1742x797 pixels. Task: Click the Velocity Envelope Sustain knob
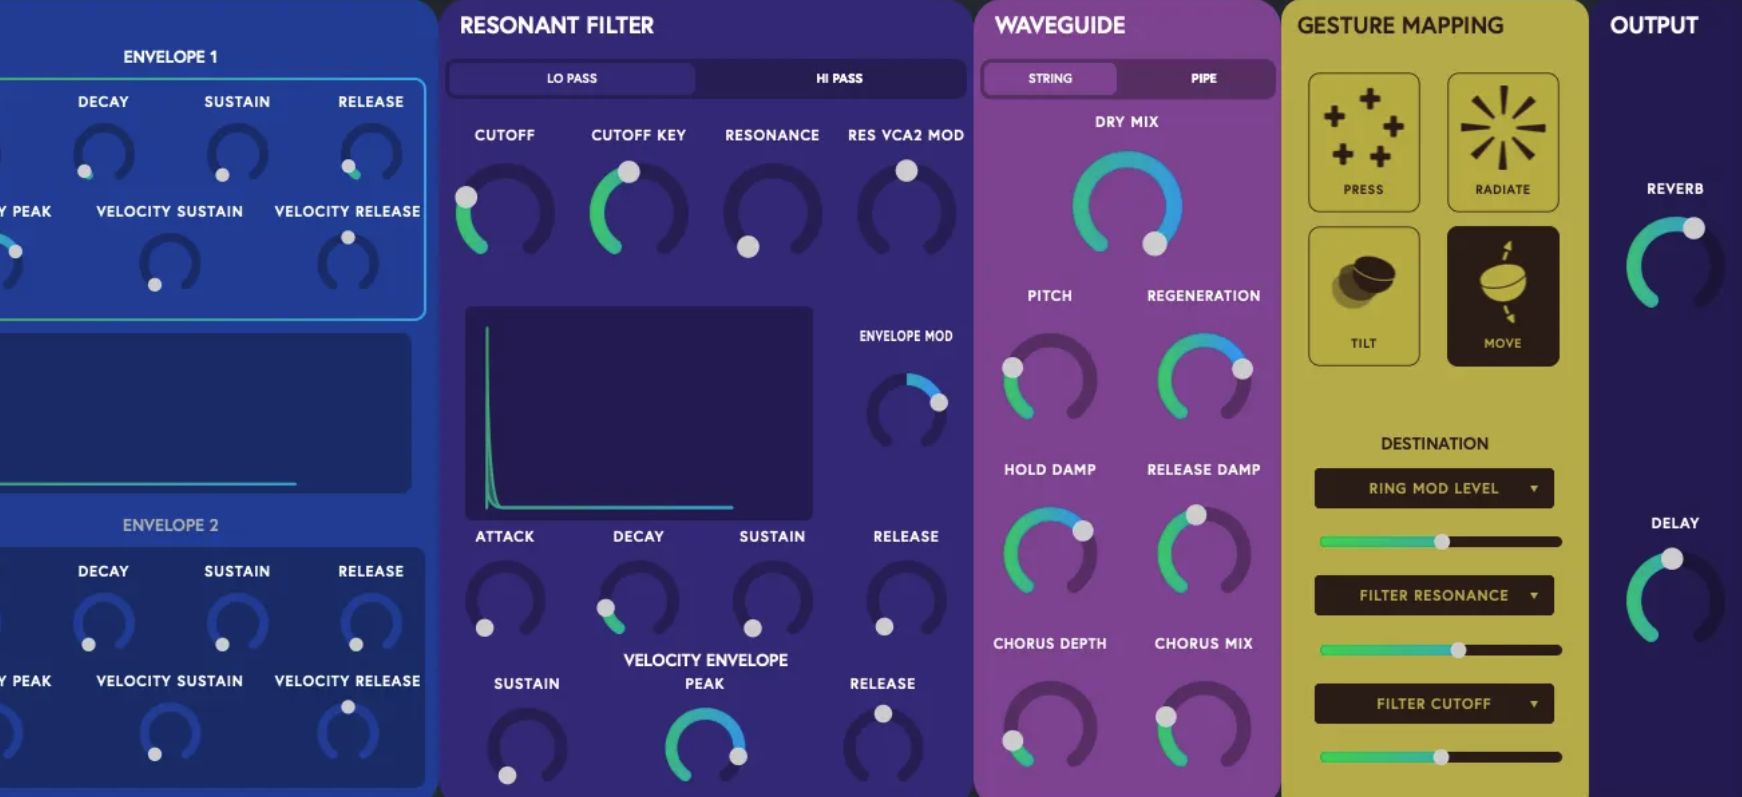527,748
